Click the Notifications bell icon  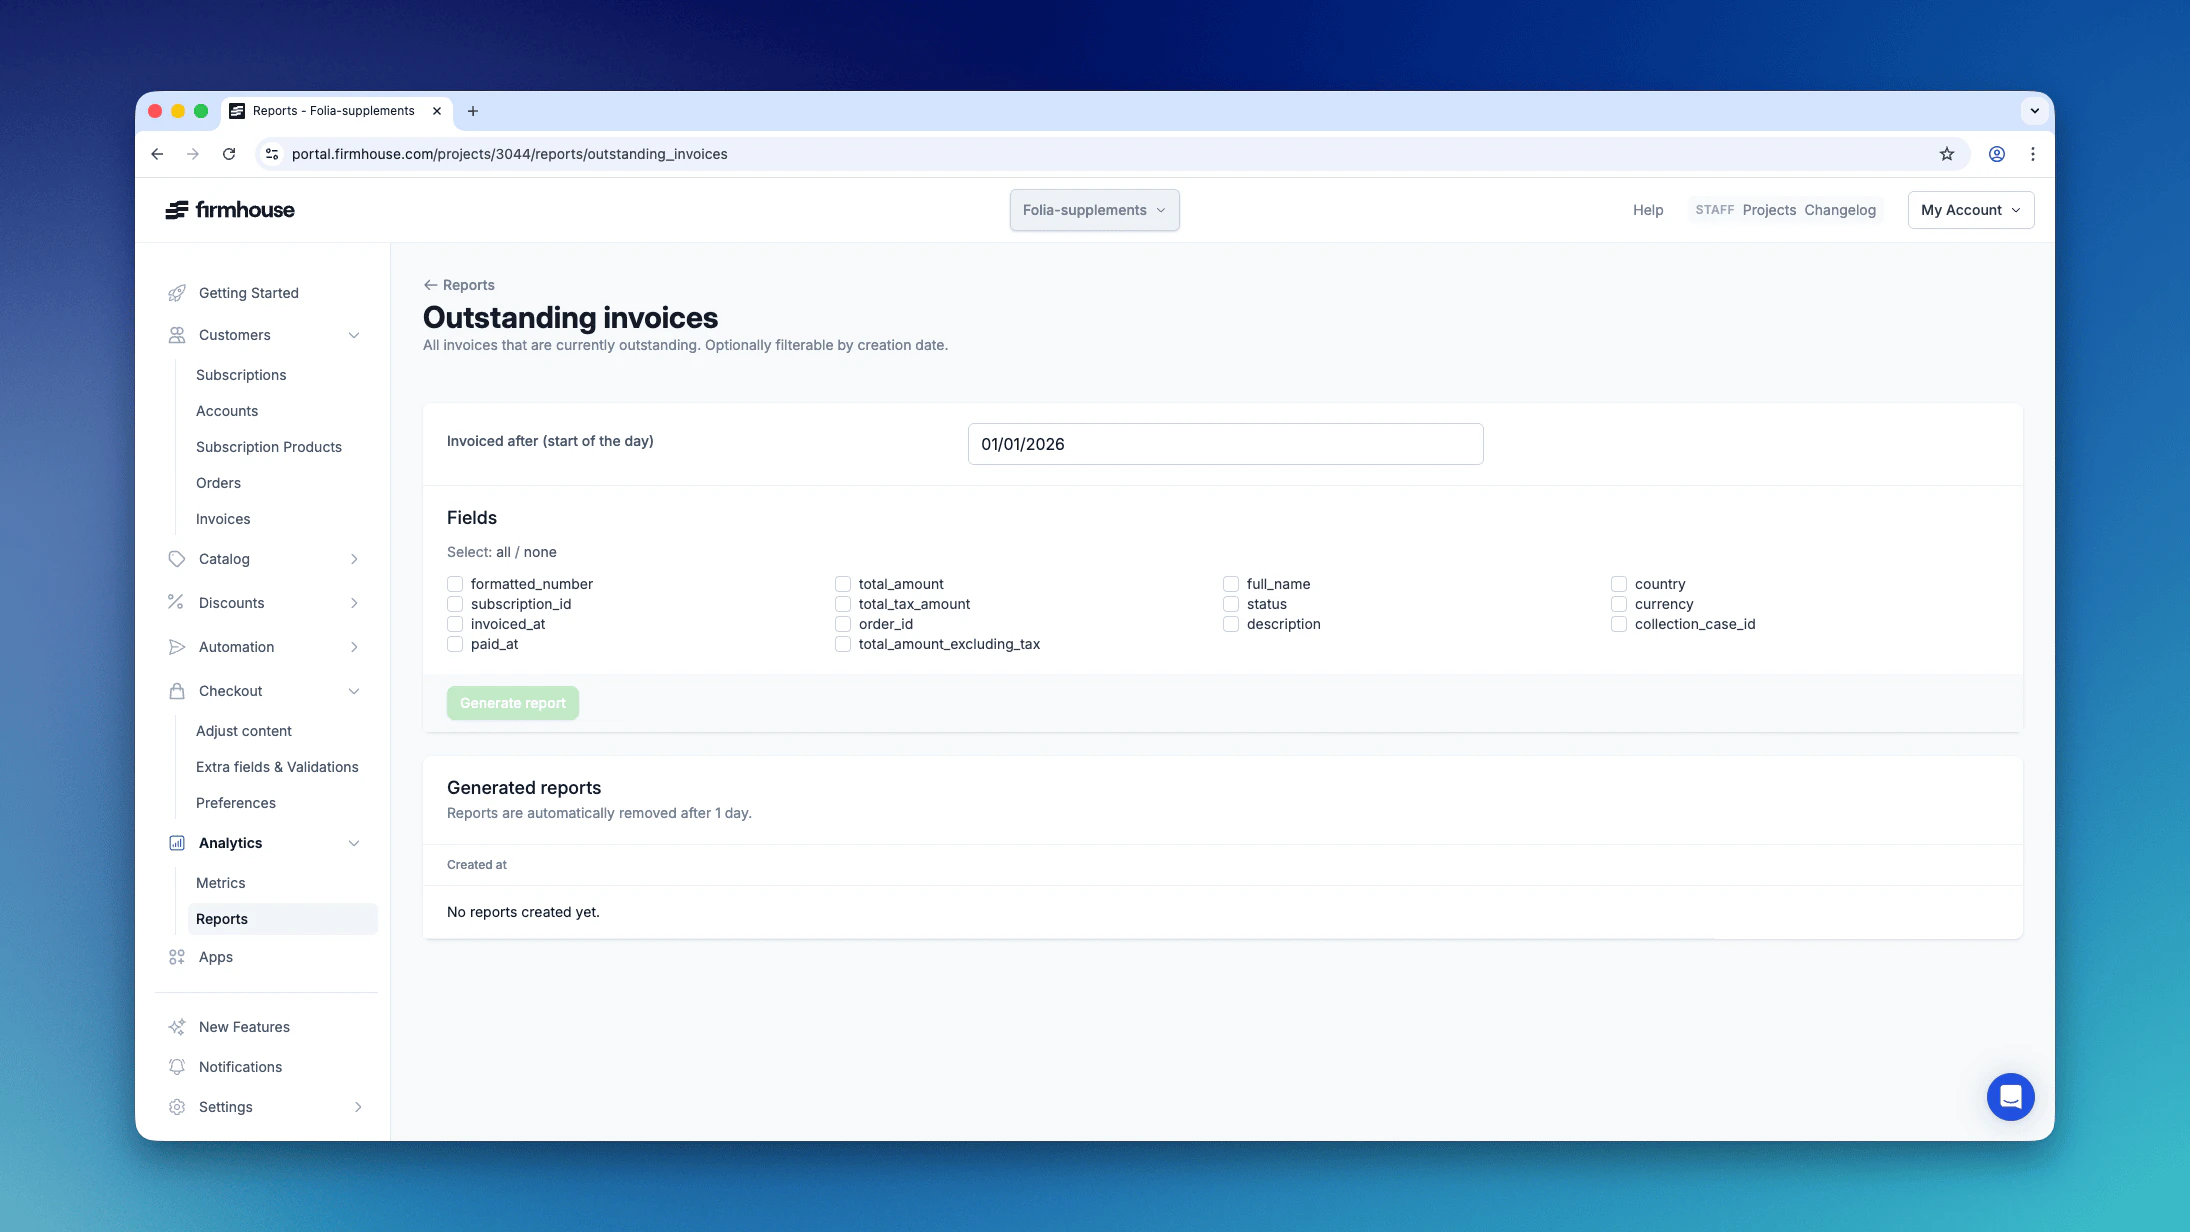click(x=177, y=1067)
